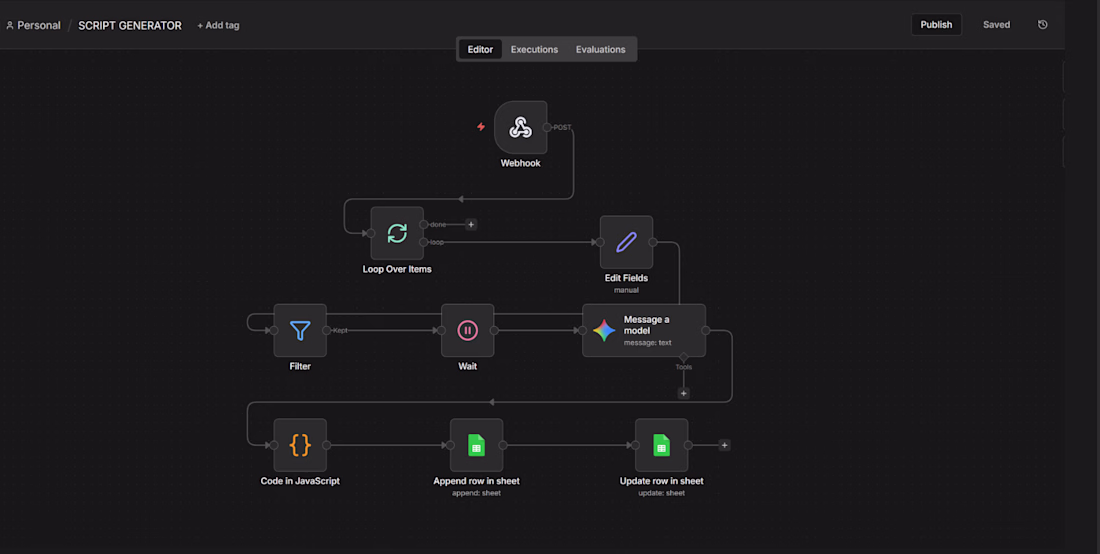1100x554 pixels.
Task: Select the Editor tab
Action: coord(481,49)
